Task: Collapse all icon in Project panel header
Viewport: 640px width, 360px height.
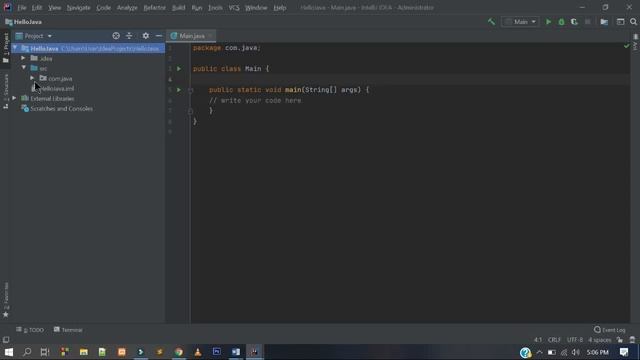Action: tap(129, 36)
